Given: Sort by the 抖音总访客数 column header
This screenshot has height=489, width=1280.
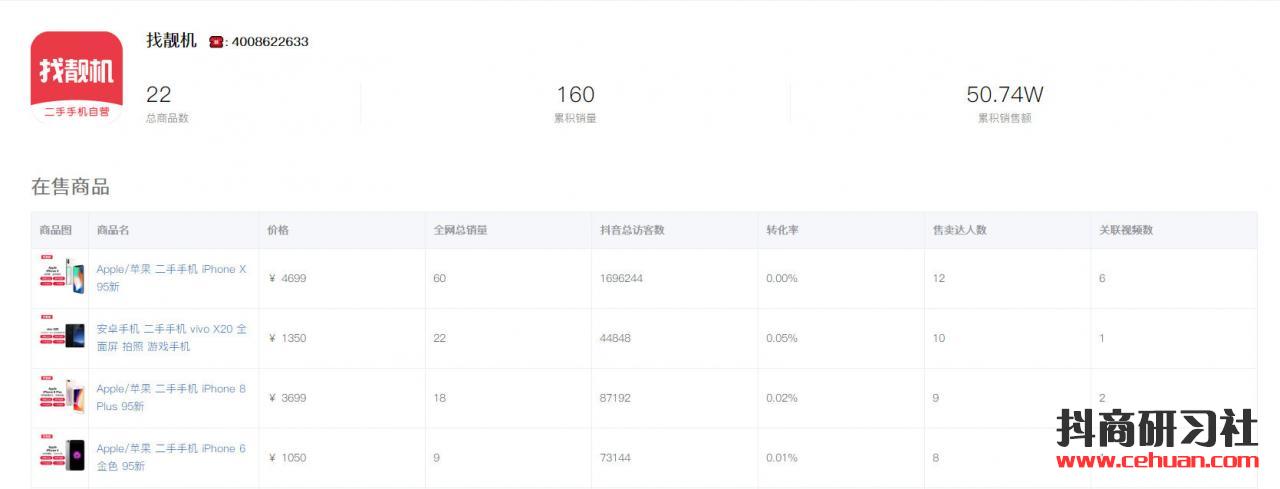Looking at the screenshot, I should click(632, 230).
